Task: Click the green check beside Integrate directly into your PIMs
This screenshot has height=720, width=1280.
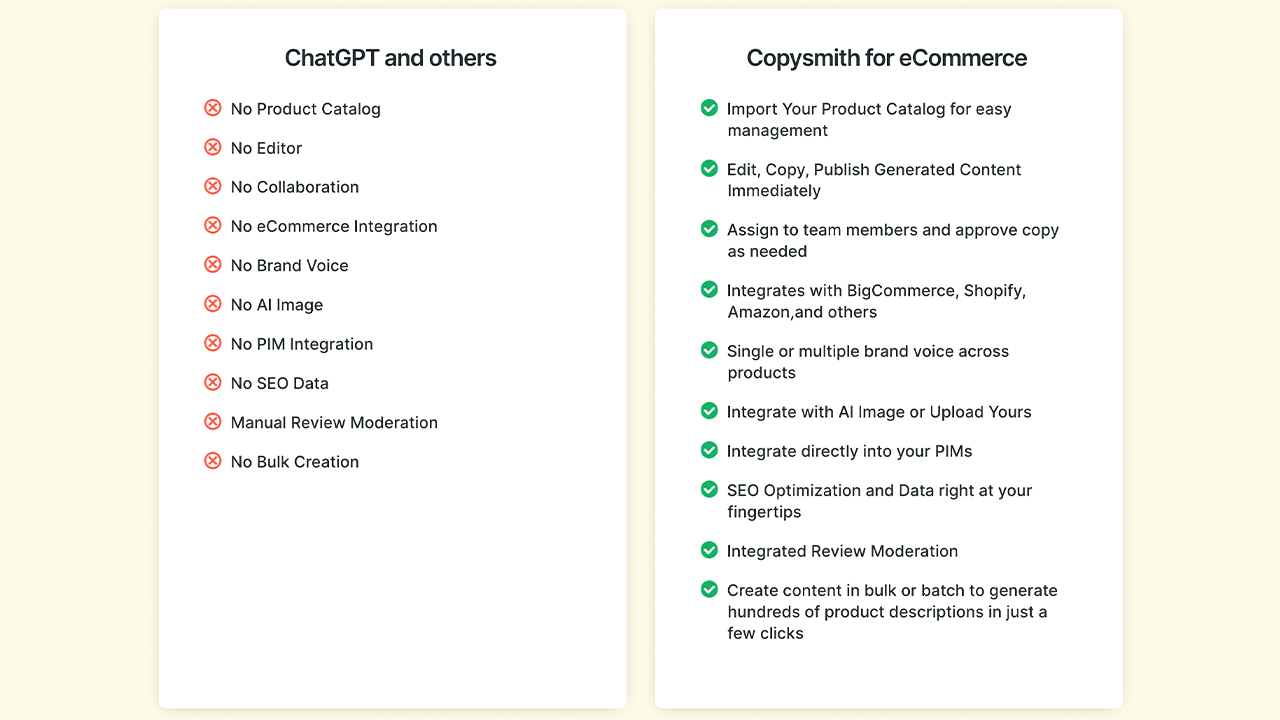Action: click(709, 450)
